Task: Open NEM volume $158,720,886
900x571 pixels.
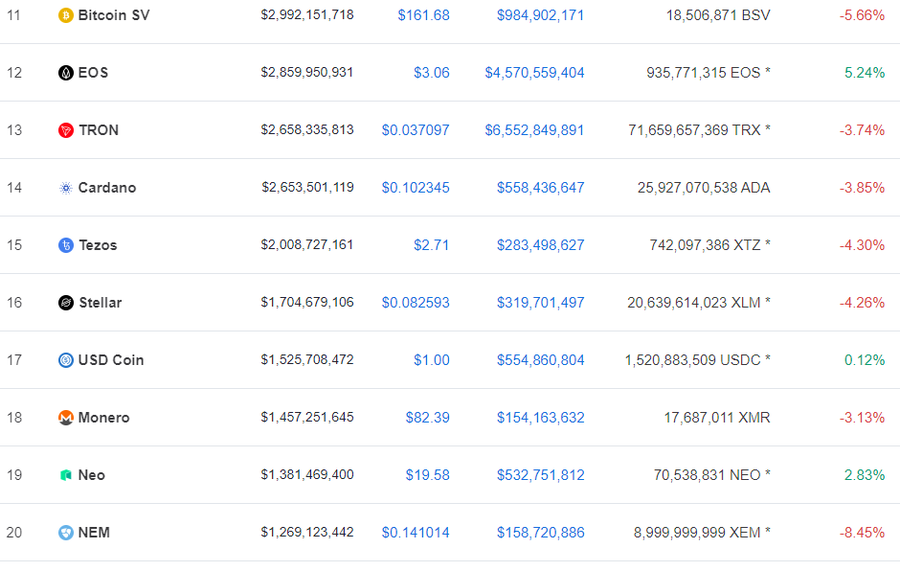Action: tap(541, 533)
